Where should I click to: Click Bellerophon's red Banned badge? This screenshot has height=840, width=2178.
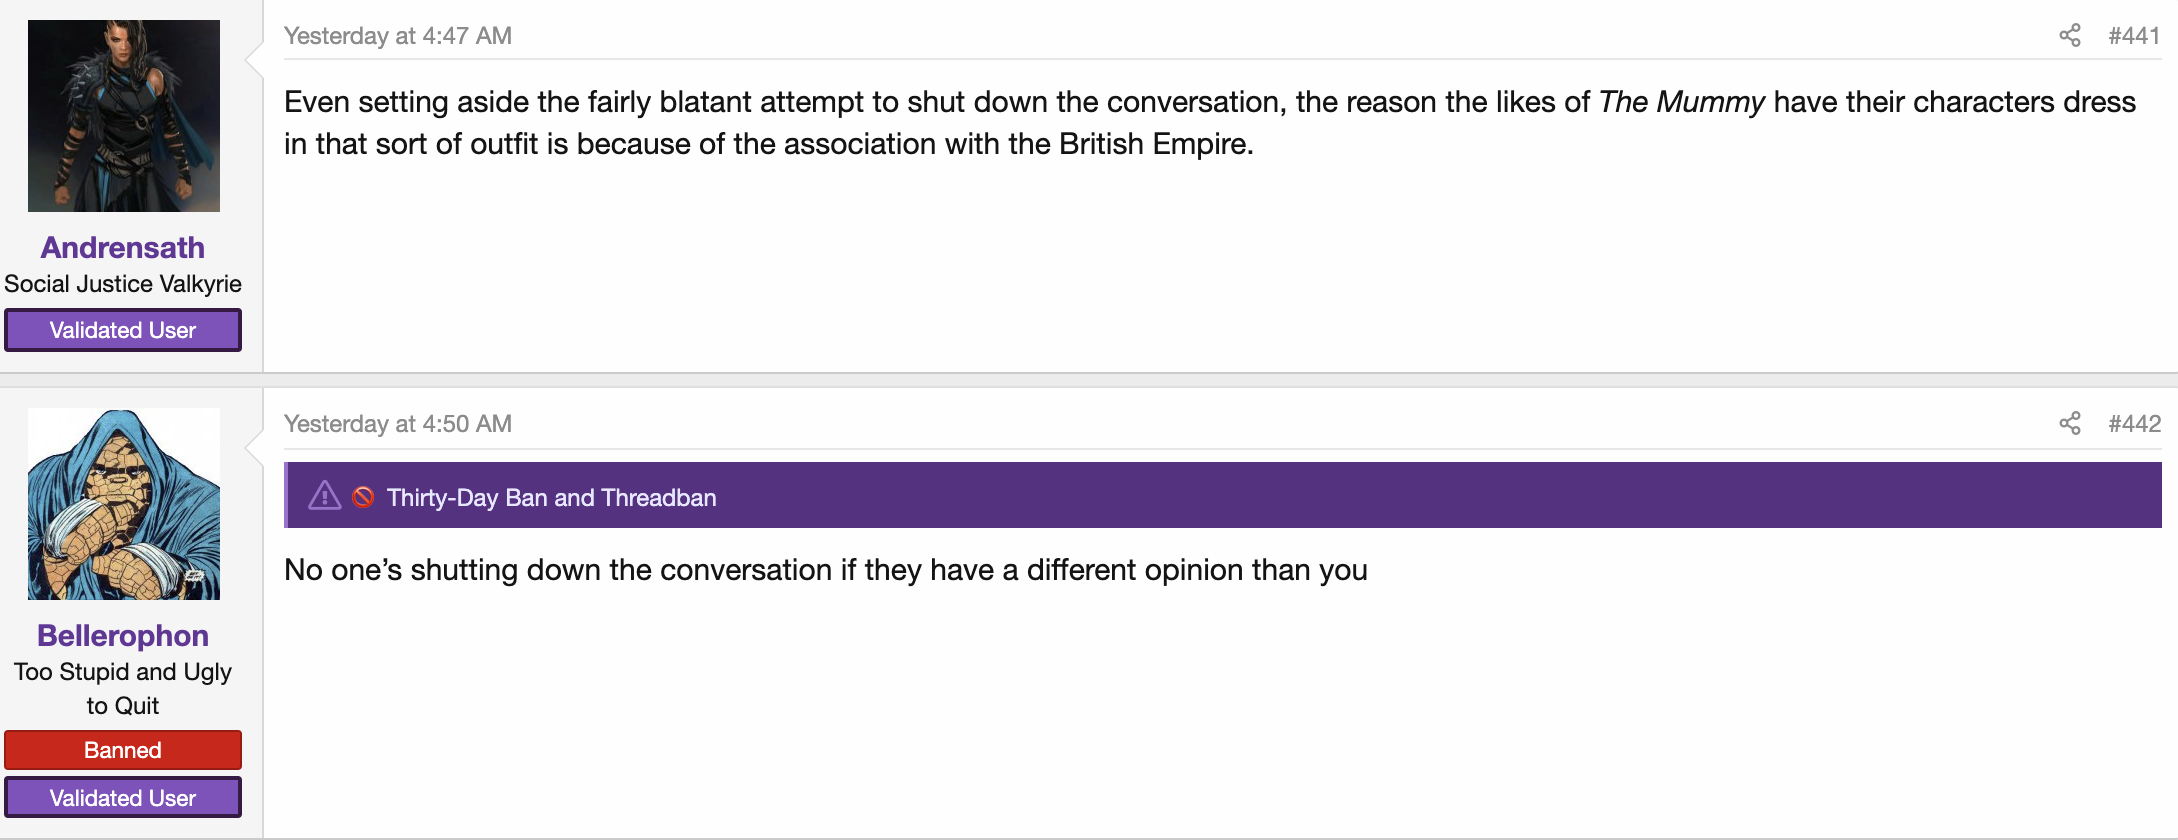pos(123,750)
